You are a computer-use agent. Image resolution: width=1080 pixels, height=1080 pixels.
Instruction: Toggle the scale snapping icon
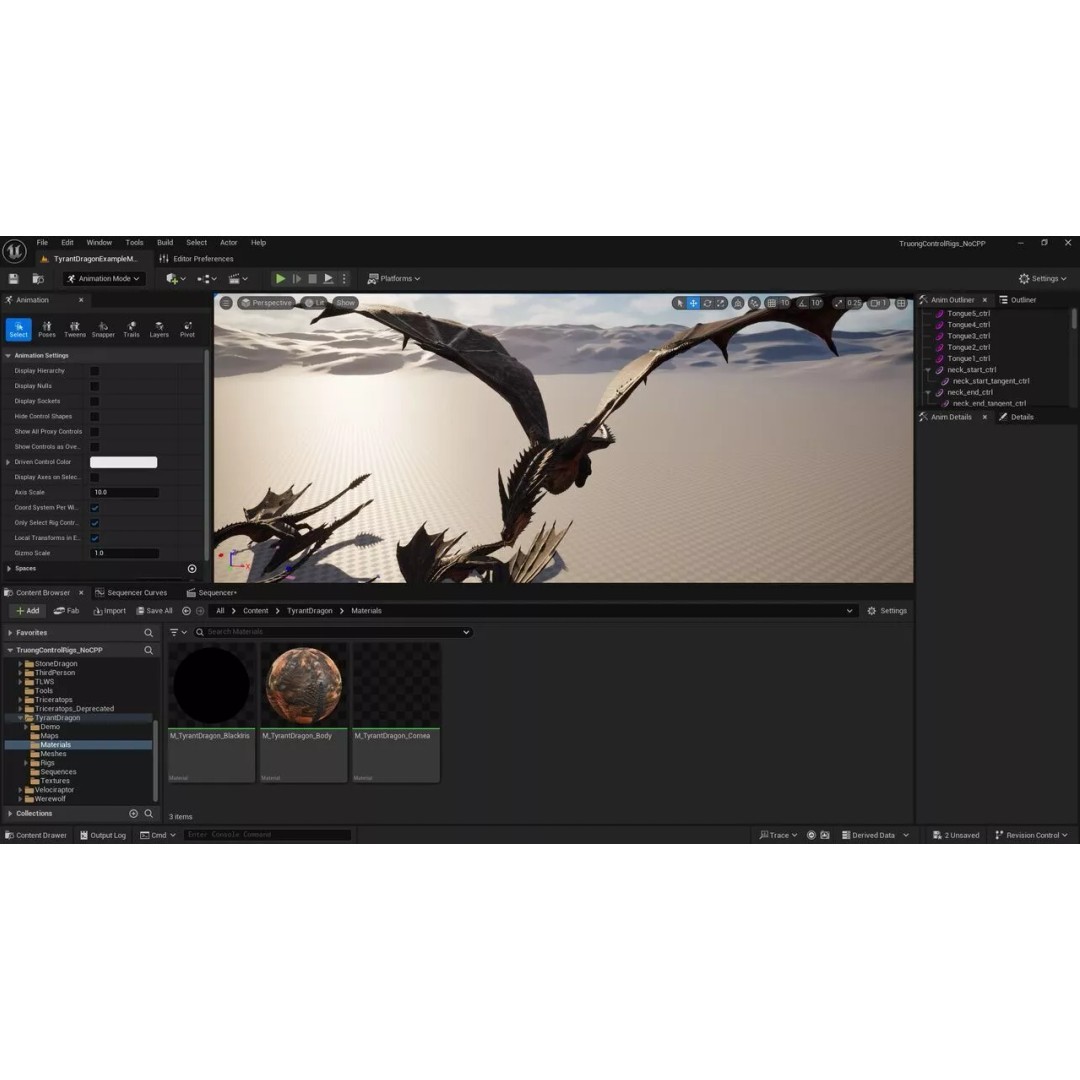point(838,303)
